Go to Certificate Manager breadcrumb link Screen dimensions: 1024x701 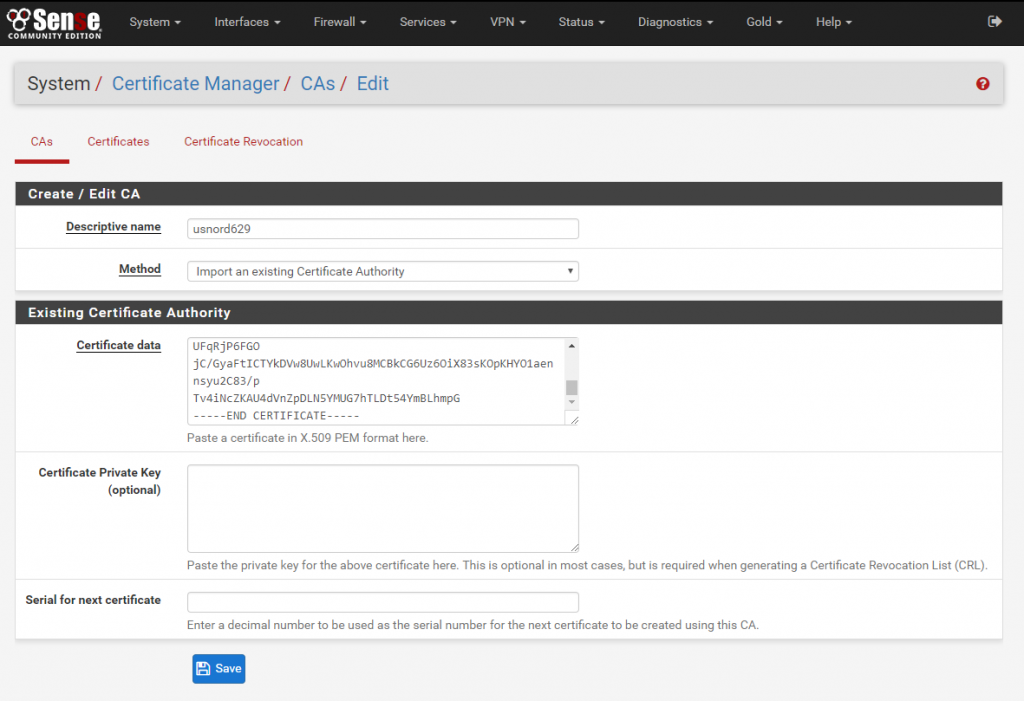tap(195, 84)
